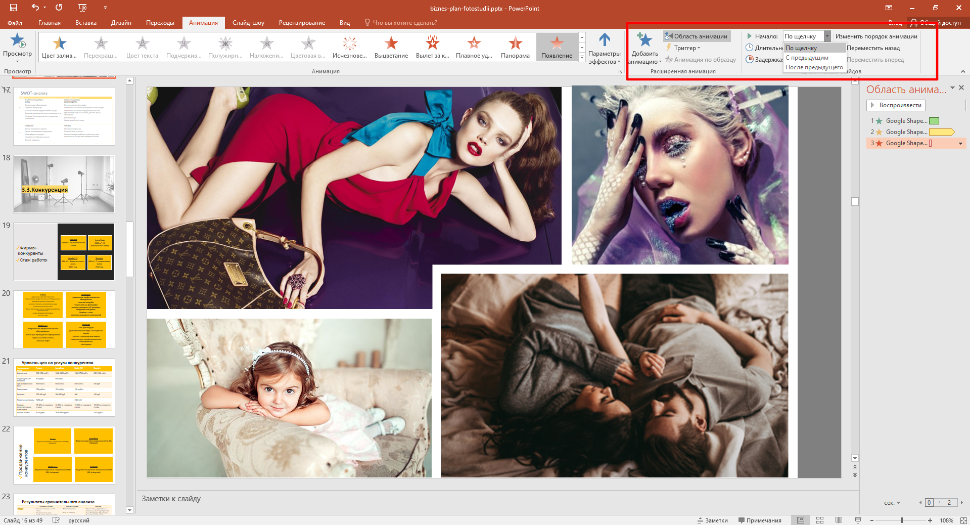
Task: Select the 'Цвет заливки' animation effect
Action: pos(59,46)
